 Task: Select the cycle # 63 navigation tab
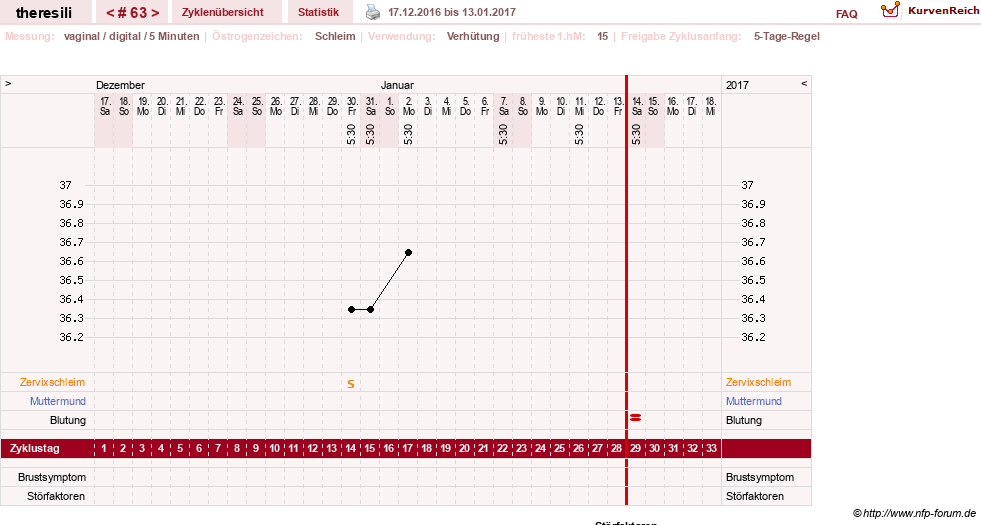click(x=132, y=12)
